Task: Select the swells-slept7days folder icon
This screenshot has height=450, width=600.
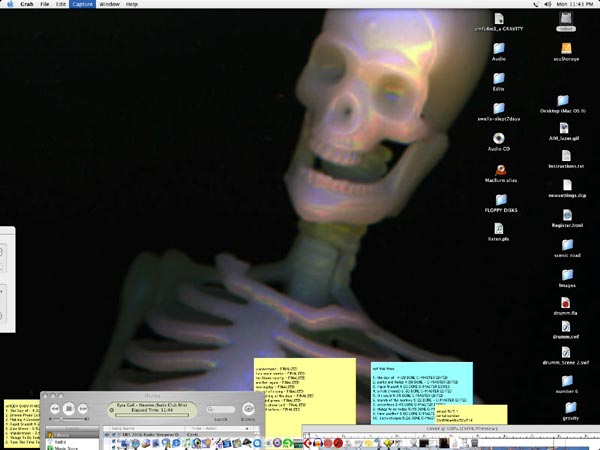Action: (x=499, y=108)
